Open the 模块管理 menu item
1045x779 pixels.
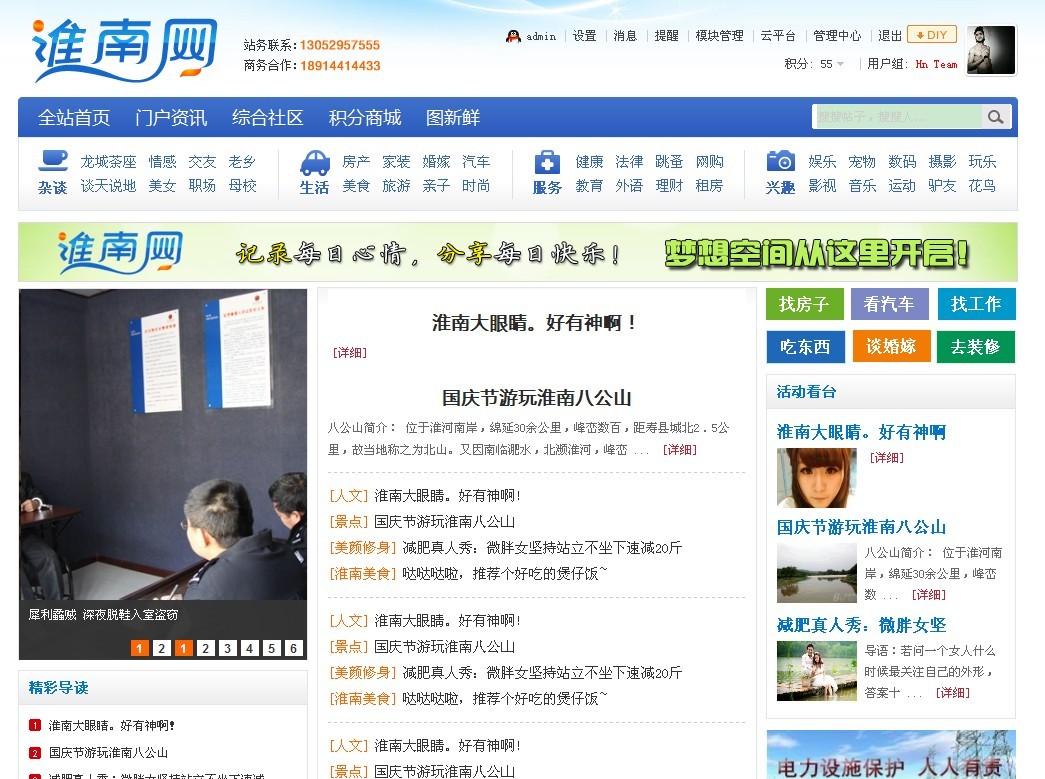[x=719, y=34]
